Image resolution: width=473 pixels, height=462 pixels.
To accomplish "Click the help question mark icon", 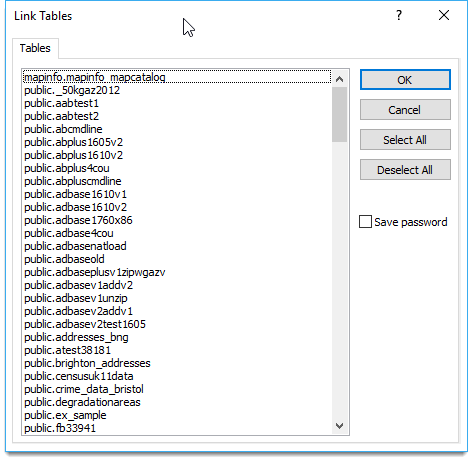I will (x=399, y=15).
